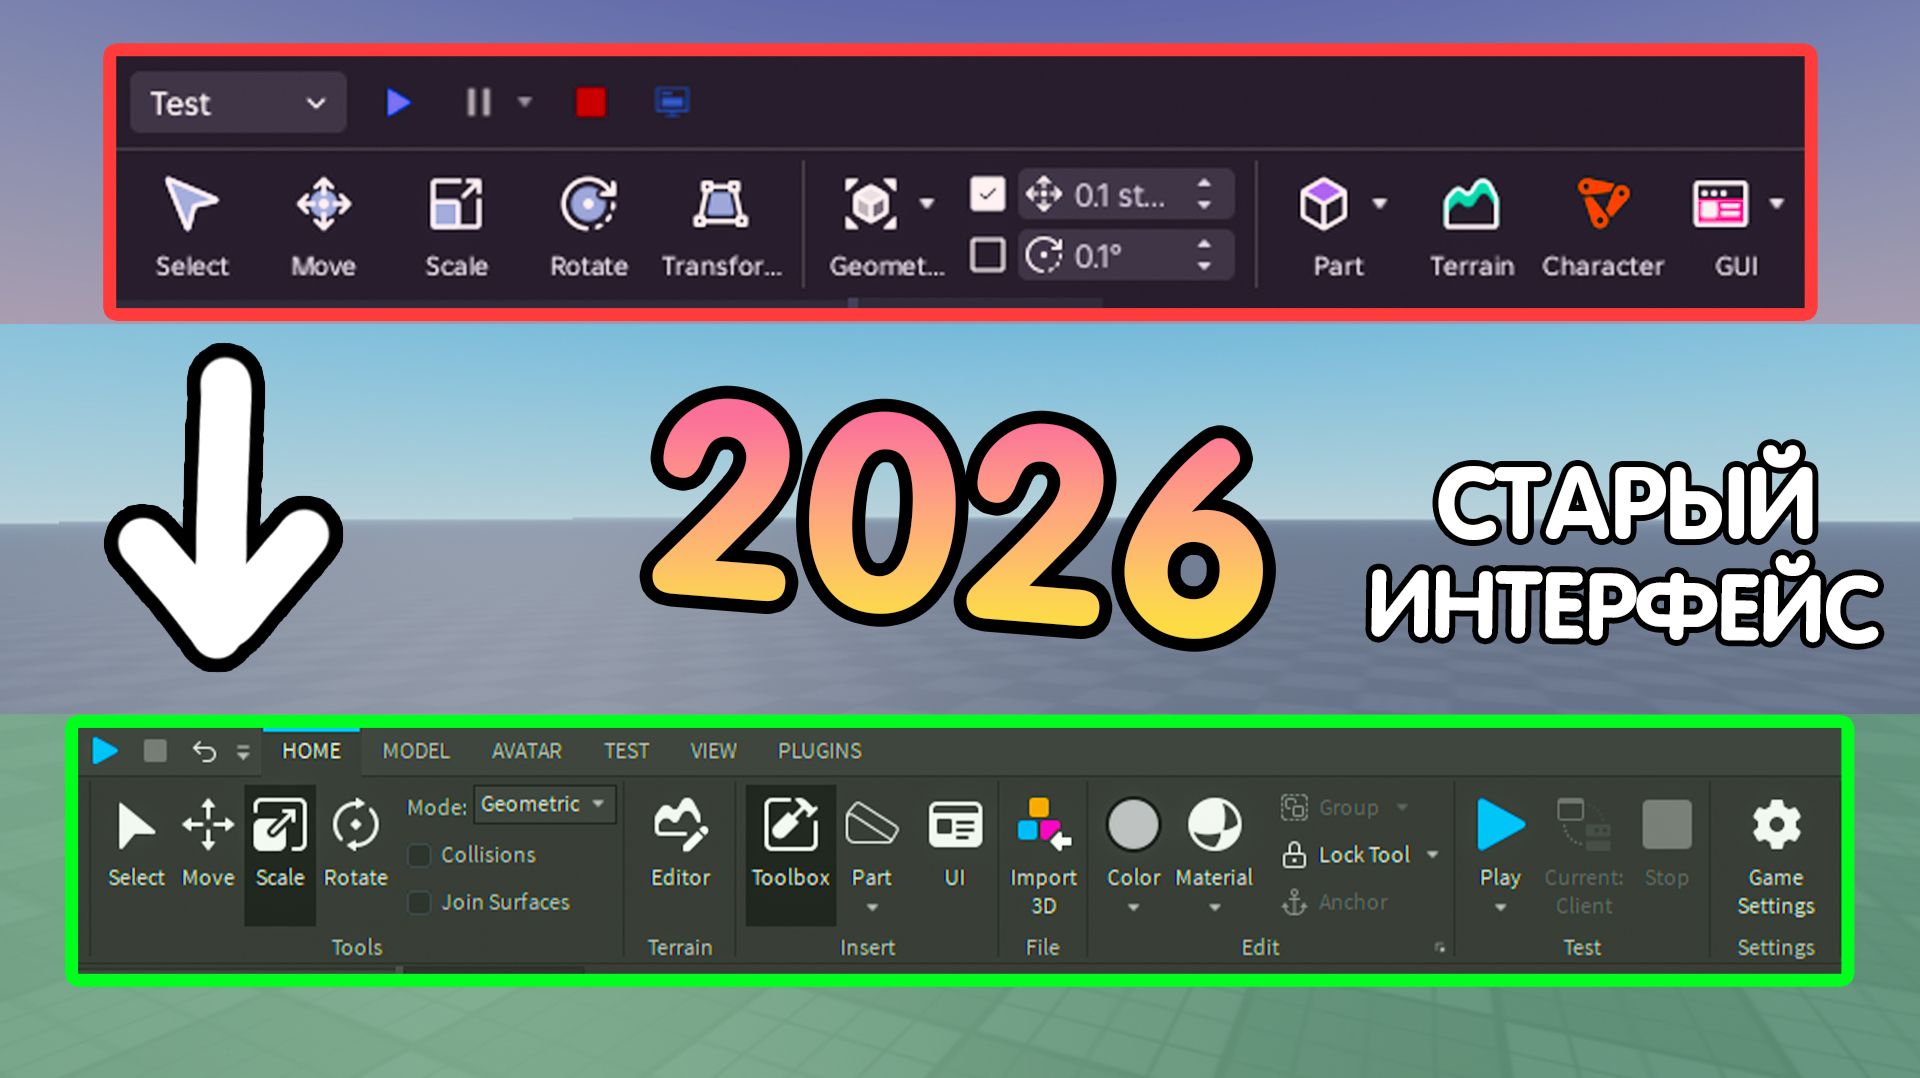This screenshot has width=1920, height=1078.
Task: Click the blue monitor device icon
Action: [672, 102]
